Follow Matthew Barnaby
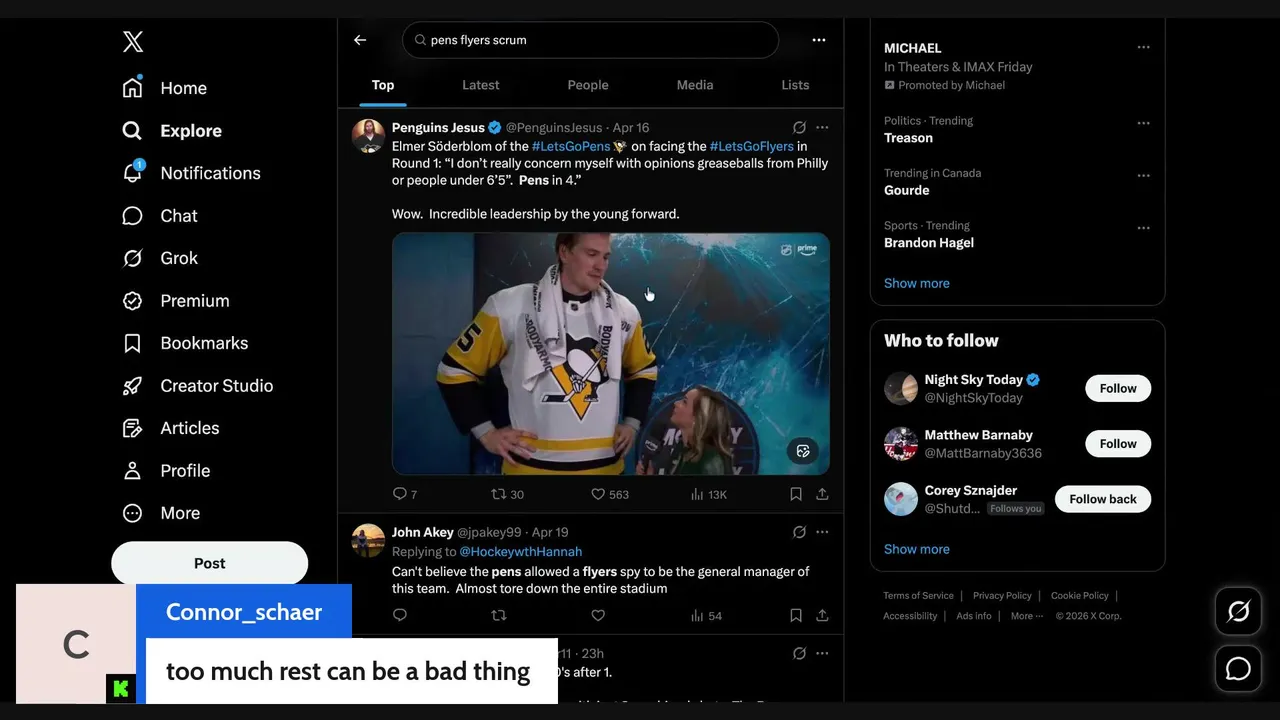The width and height of the screenshot is (1280, 720). [x=1118, y=444]
